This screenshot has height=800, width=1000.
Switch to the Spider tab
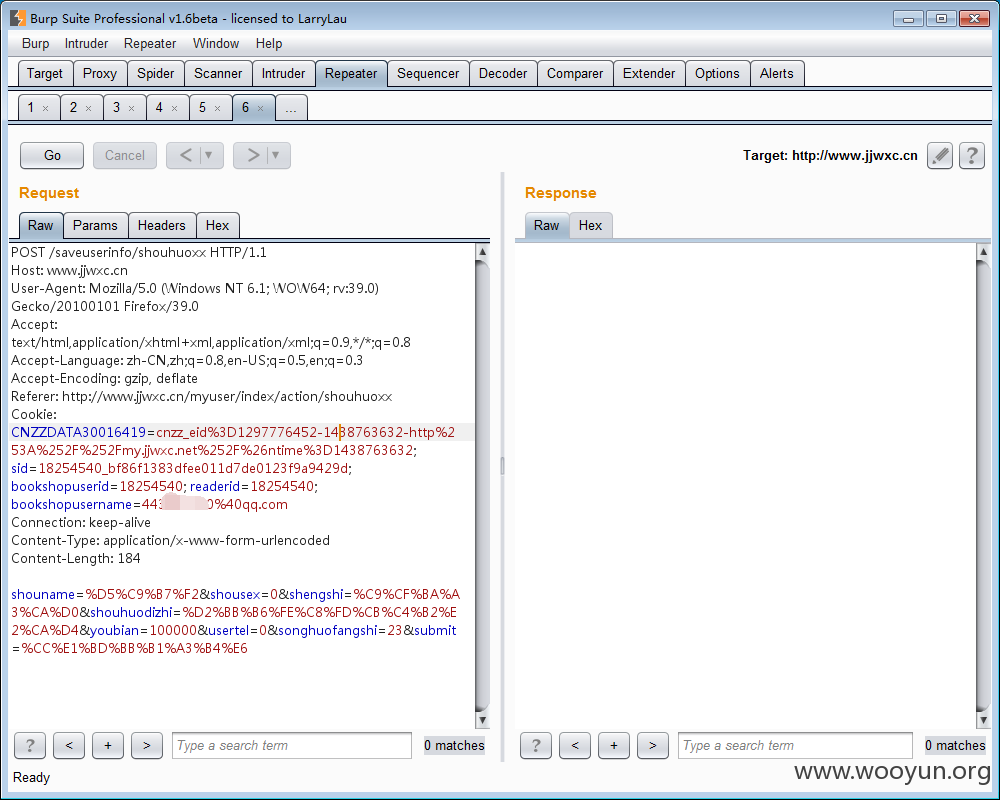click(x=156, y=73)
